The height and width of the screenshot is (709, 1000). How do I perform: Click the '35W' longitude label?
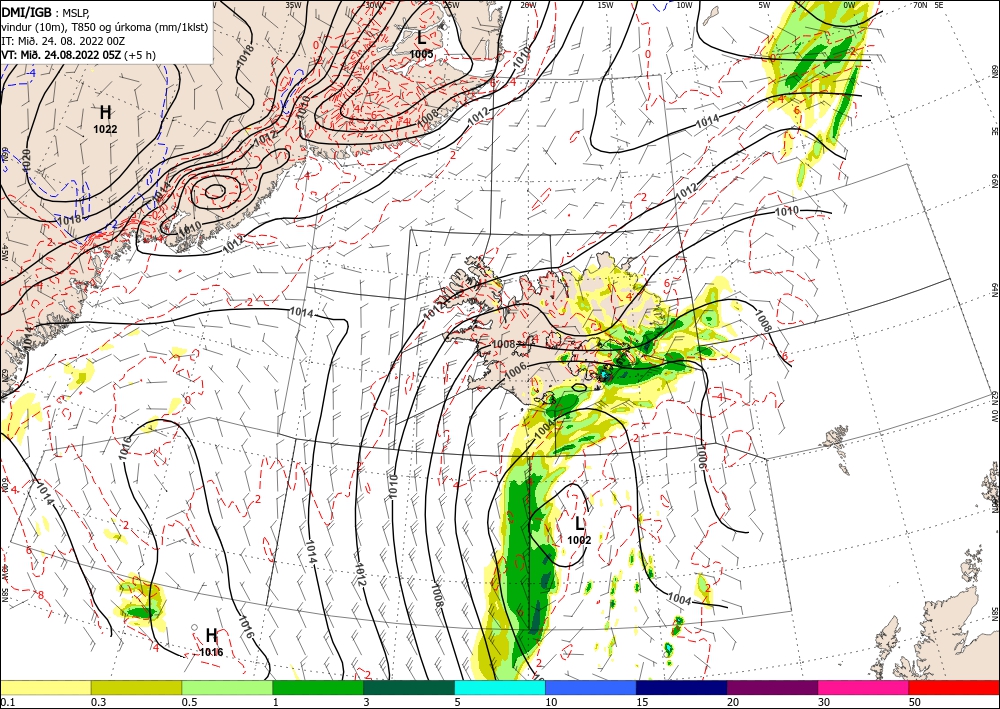click(293, 5)
